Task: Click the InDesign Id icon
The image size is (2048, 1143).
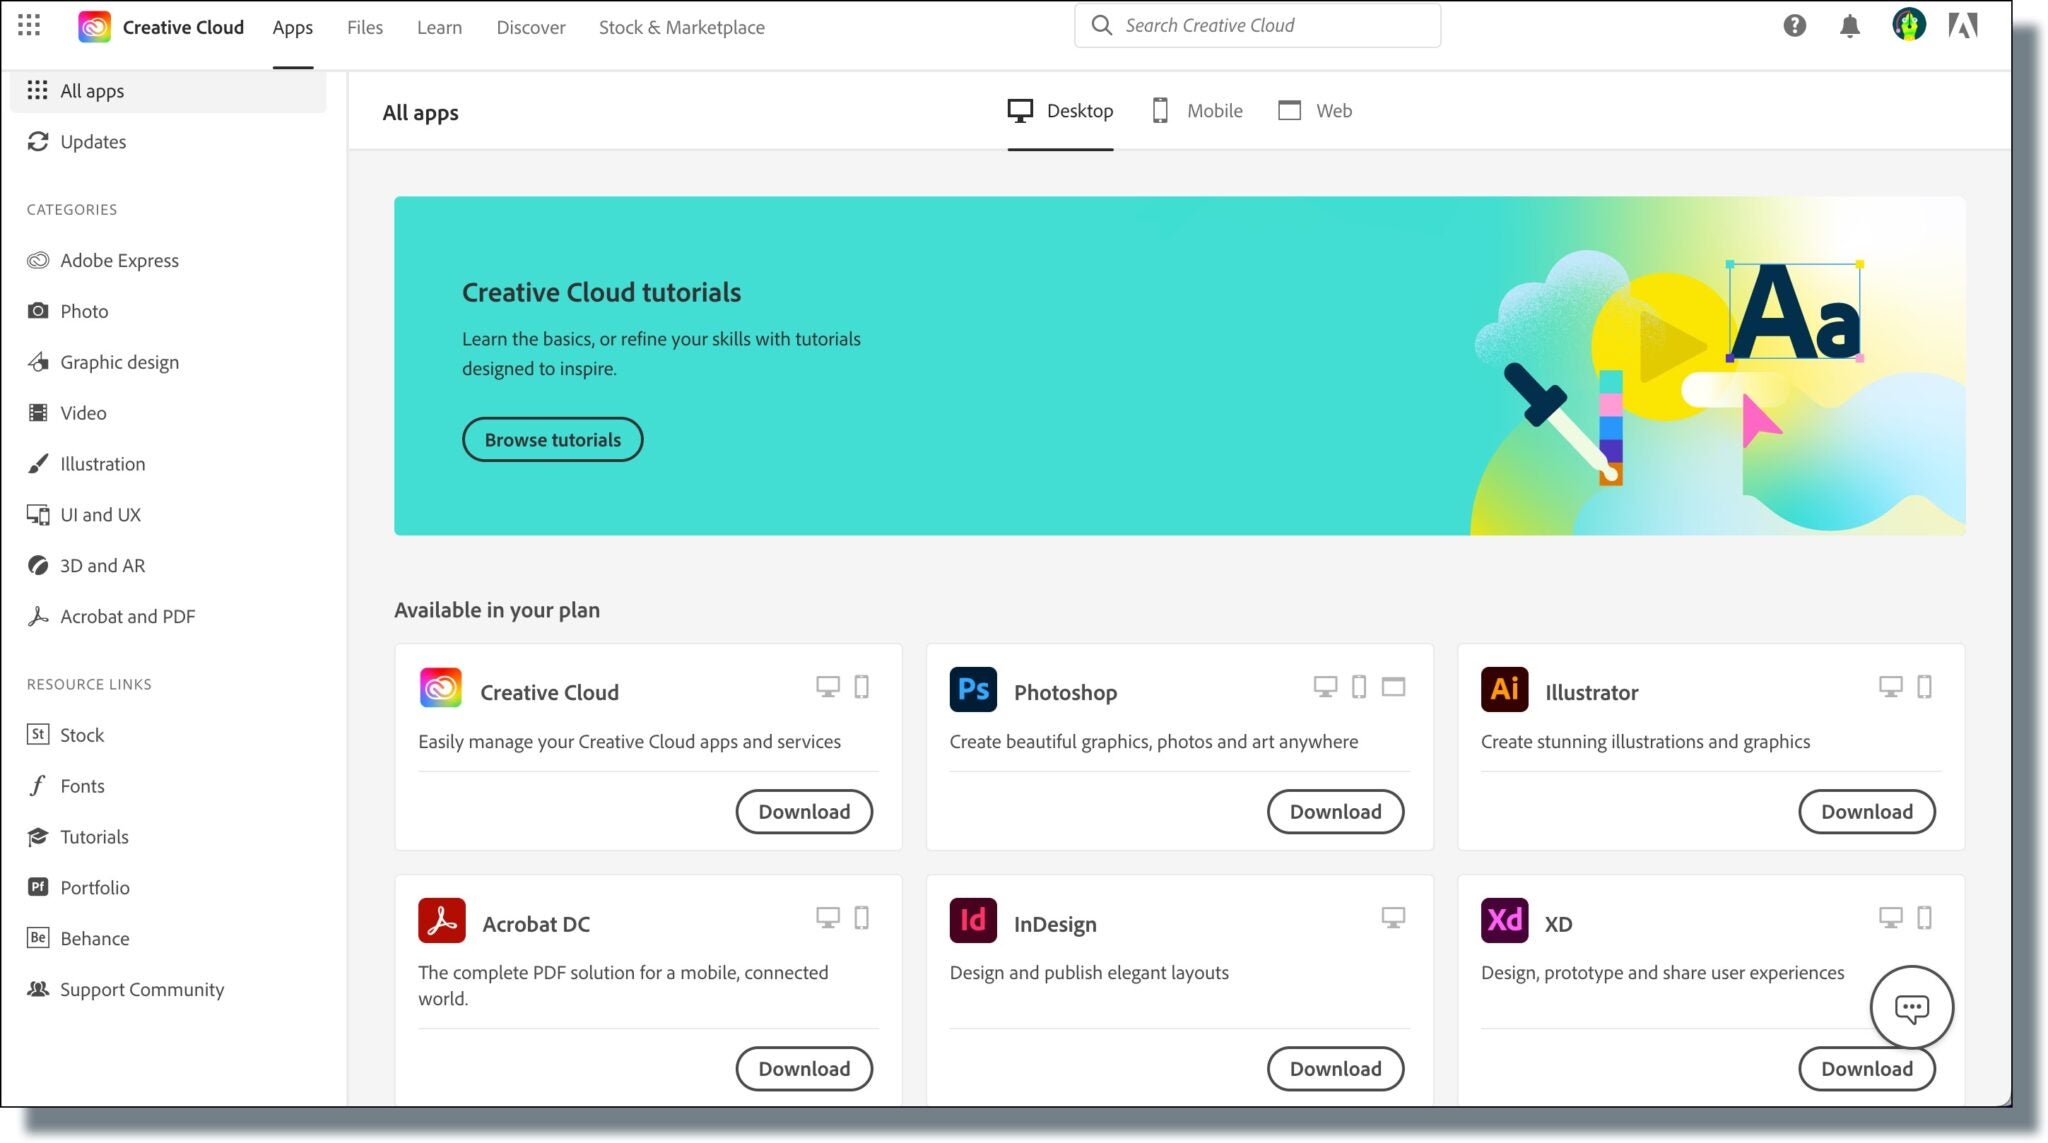Action: click(973, 920)
